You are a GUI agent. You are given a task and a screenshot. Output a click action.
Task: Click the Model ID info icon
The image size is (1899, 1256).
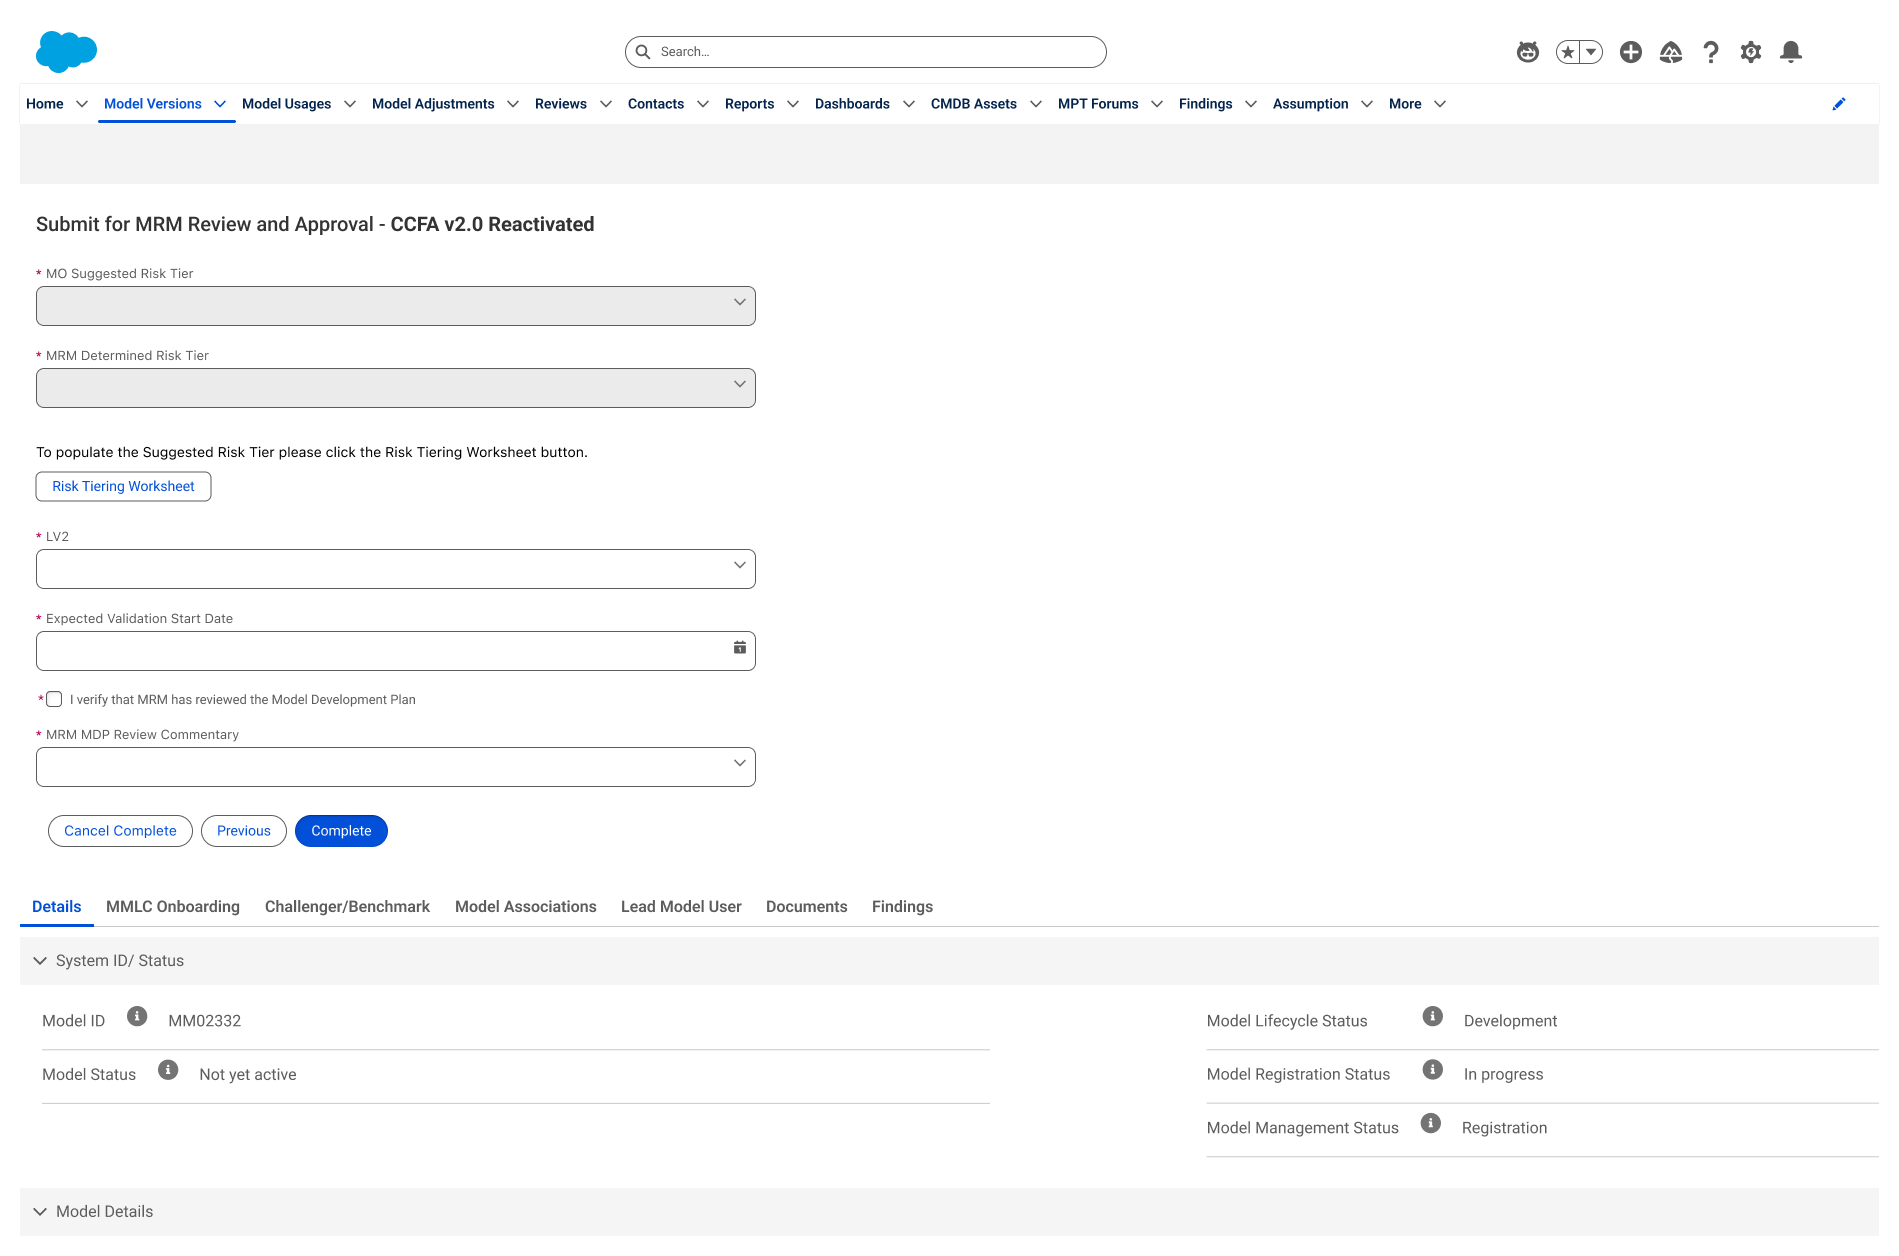click(137, 1017)
